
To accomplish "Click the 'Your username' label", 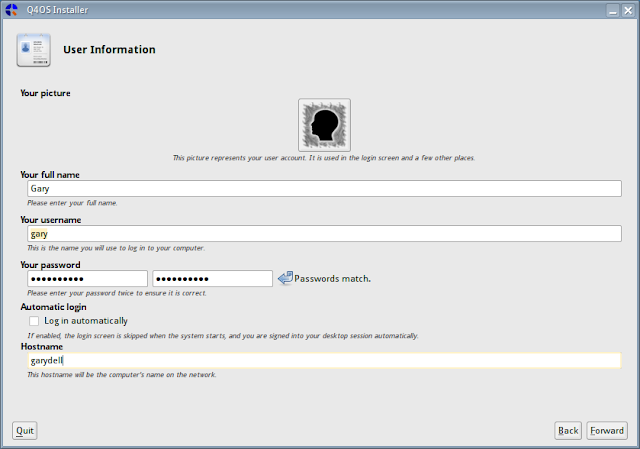I will (51, 220).
